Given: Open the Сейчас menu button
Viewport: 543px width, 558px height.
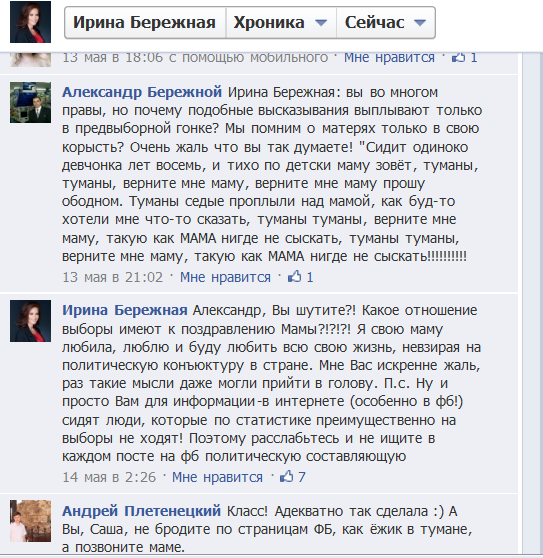Looking at the screenshot, I should 386,22.
